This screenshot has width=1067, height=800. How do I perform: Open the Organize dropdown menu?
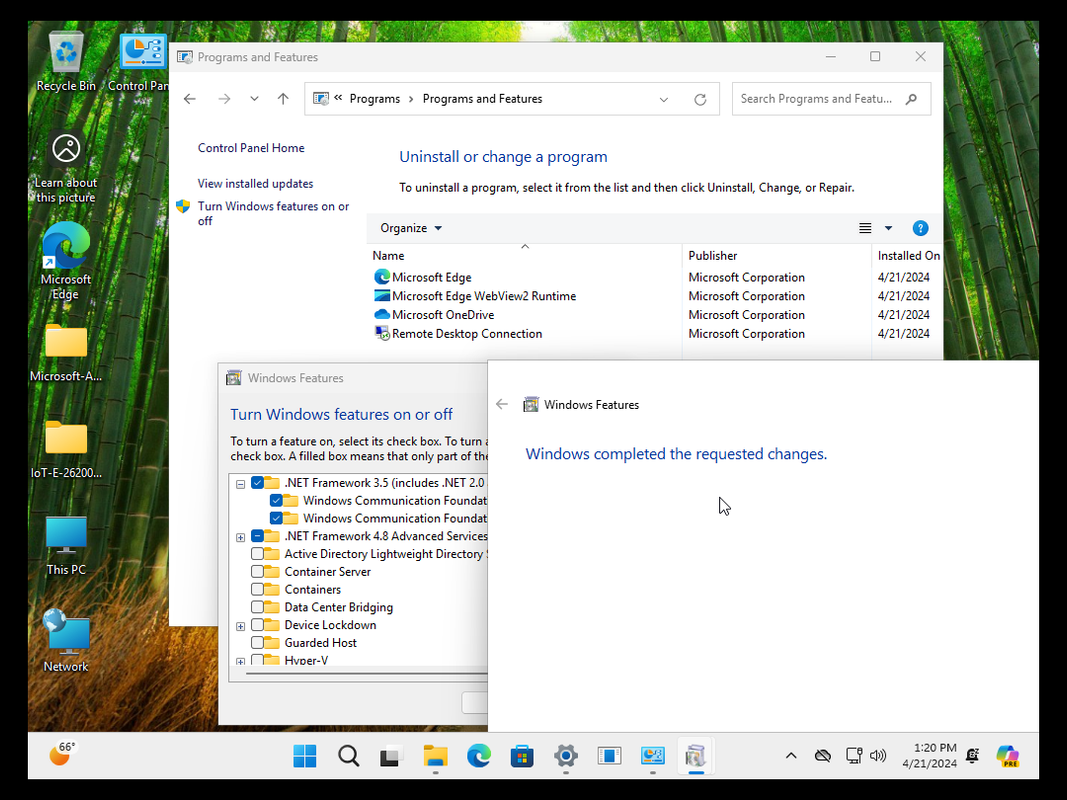tap(411, 229)
